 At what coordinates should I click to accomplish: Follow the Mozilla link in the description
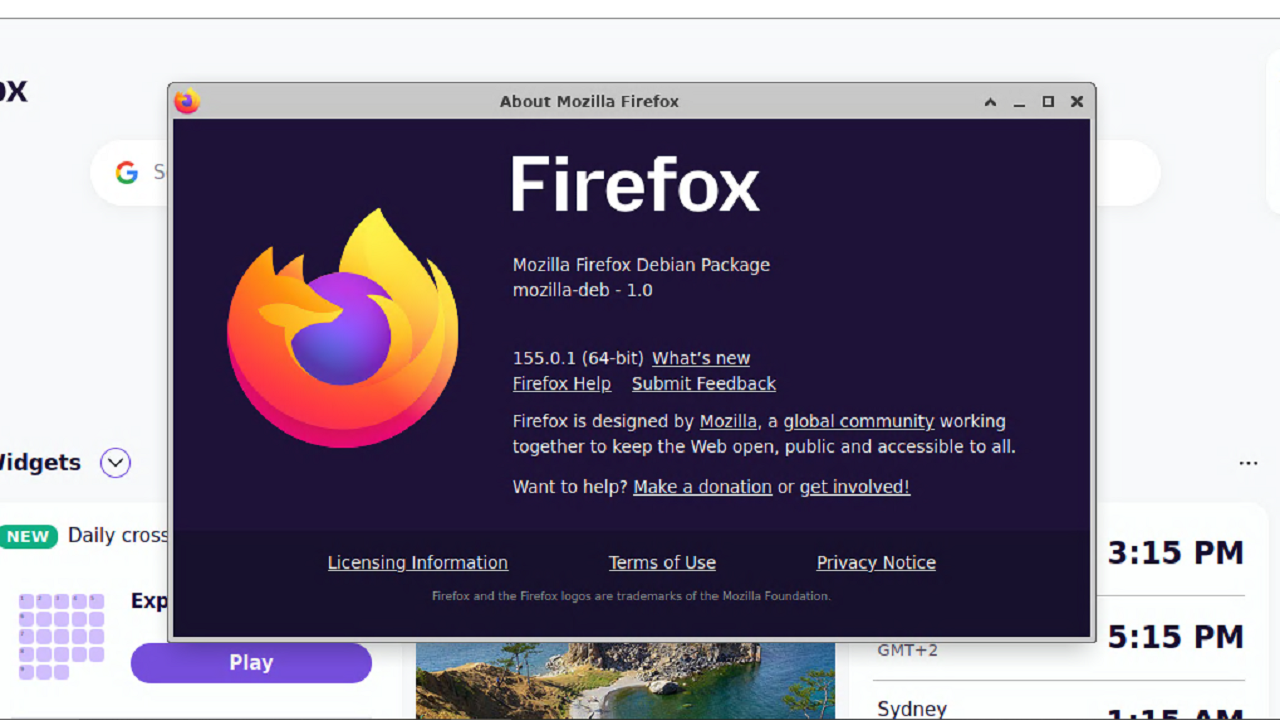click(728, 421)
